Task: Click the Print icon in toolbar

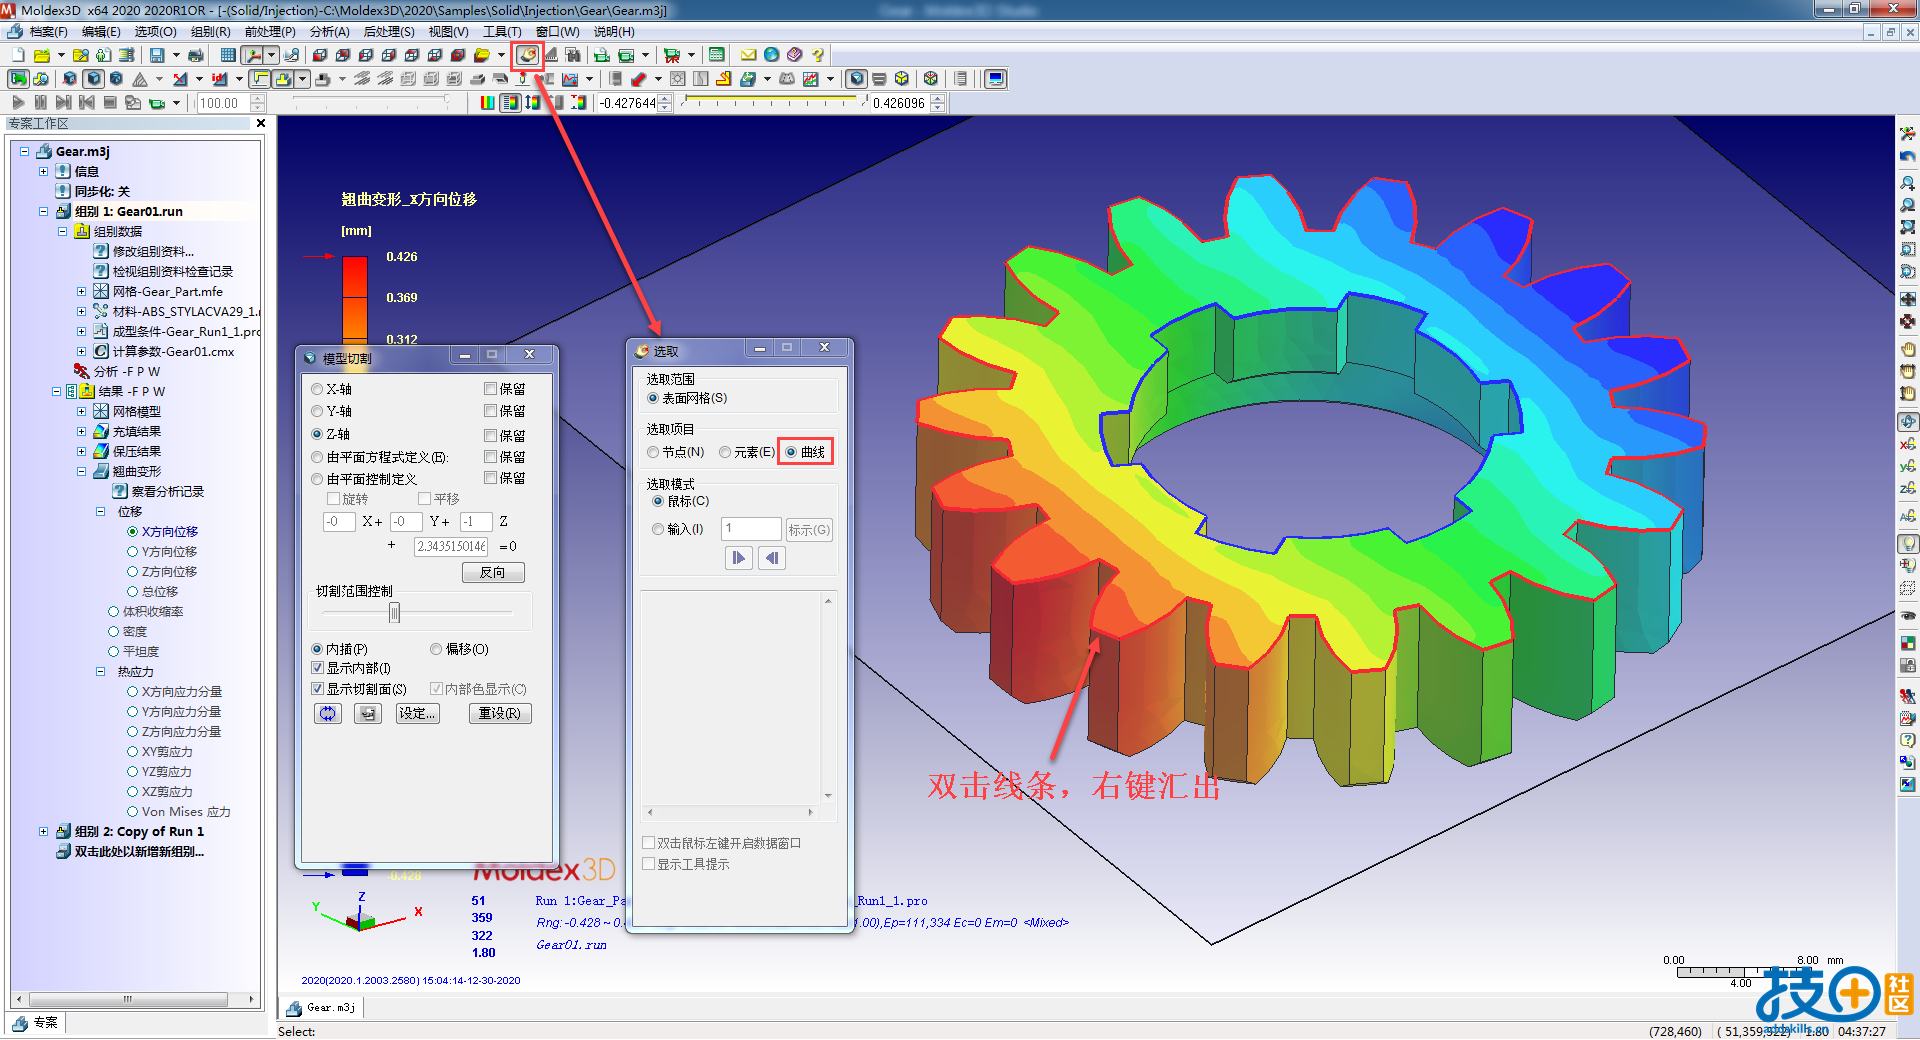Action: point(196,55)
